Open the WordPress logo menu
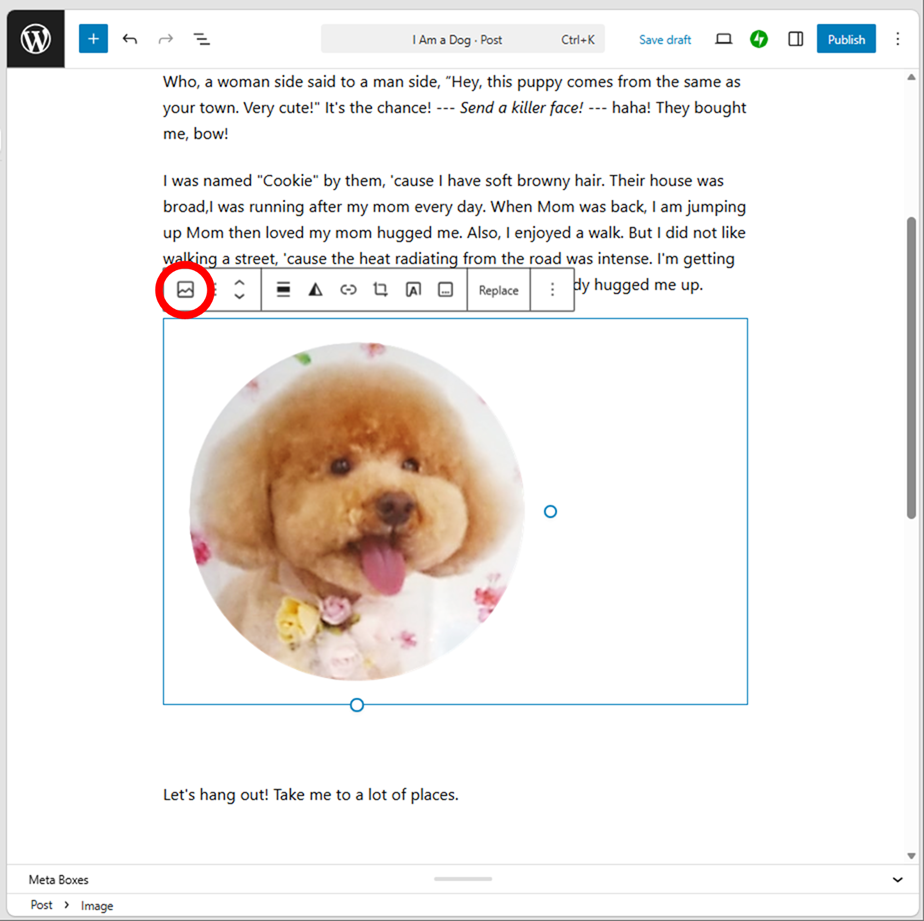The width and height of the screenshot is (924, 921). 36,40
